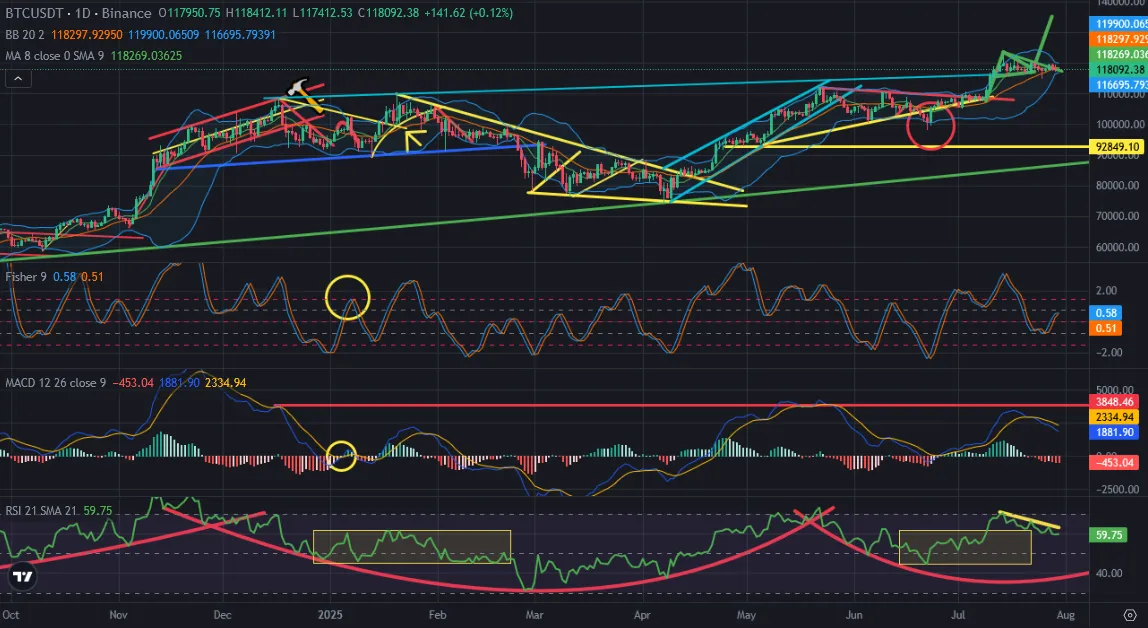This screenshot has height=628, width=1148.
Task: Collapse the indicator legend chevron arrow
Action: (x=18, y=78)
